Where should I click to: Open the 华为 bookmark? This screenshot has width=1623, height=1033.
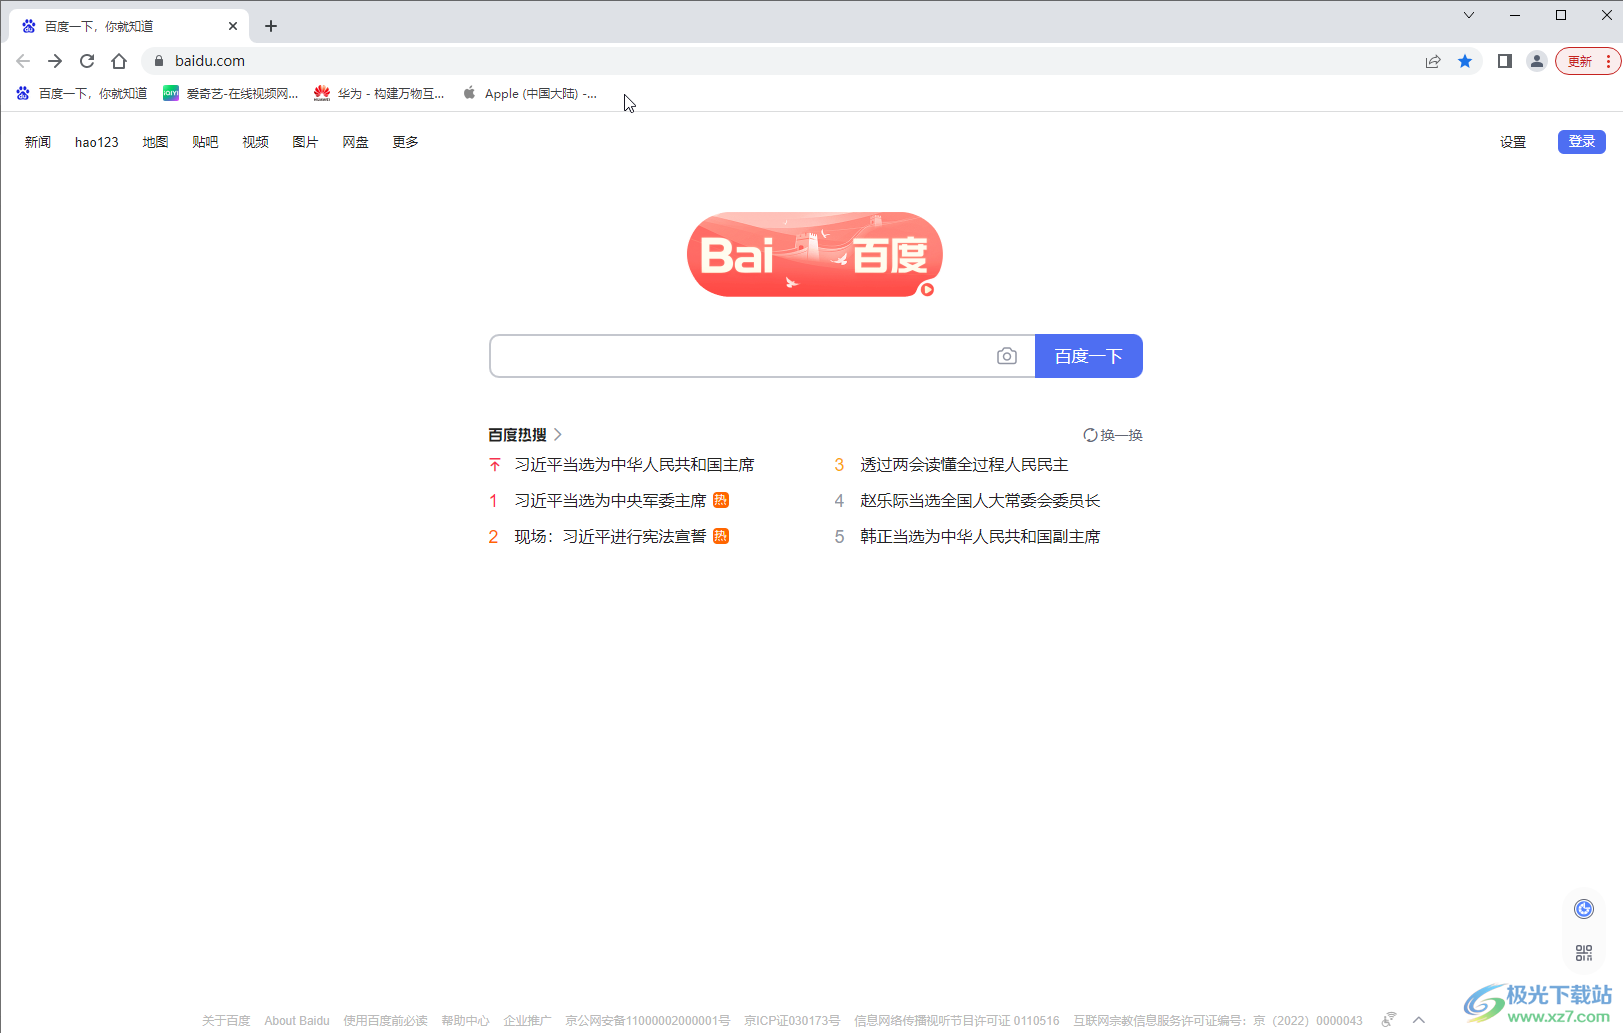pyautogui.click(x=379, y=93)
